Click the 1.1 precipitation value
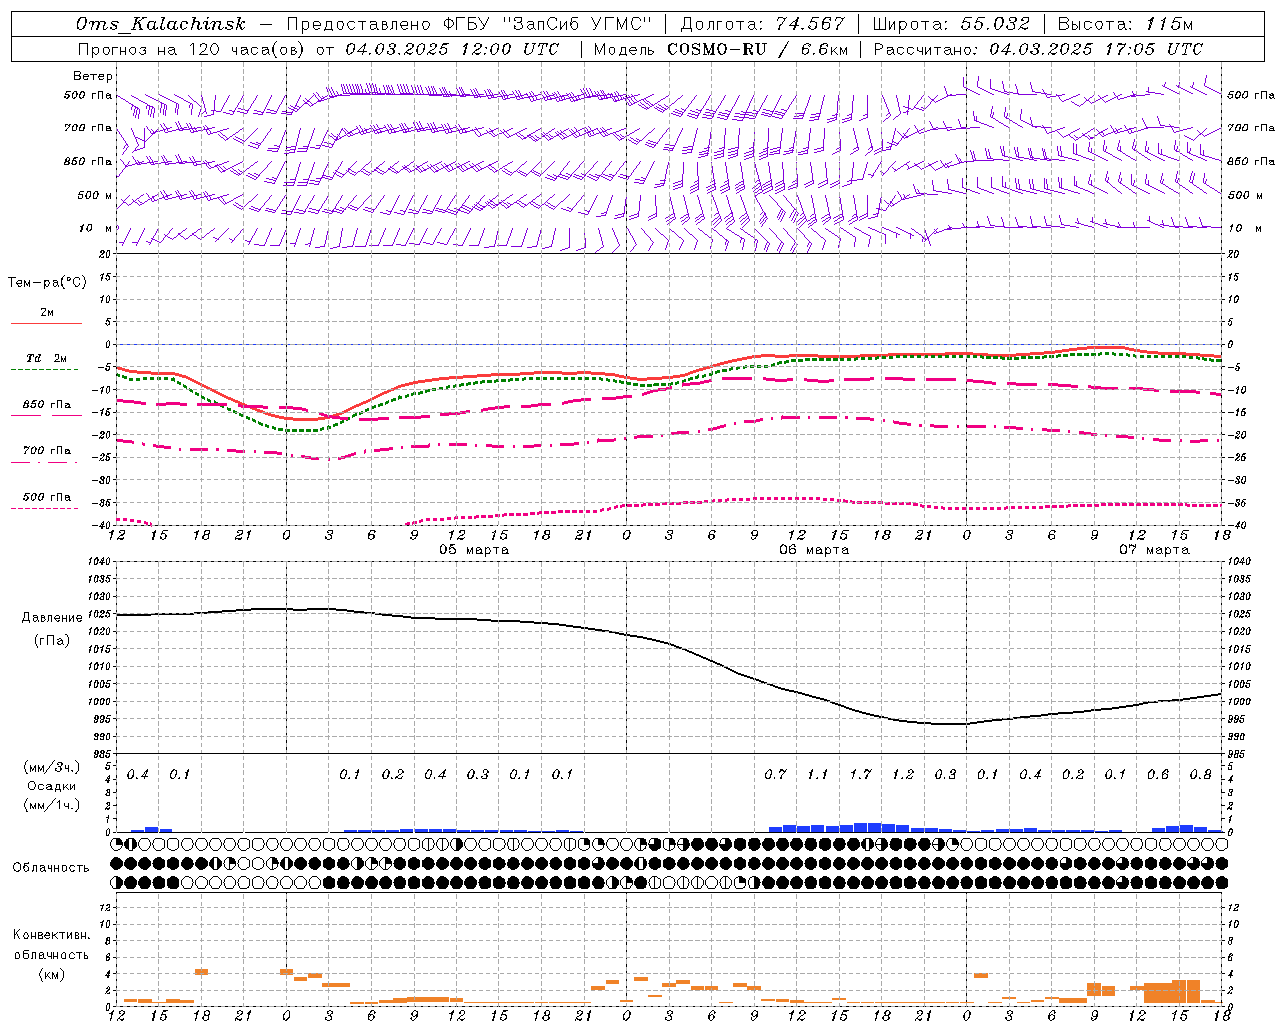This screenshot has height=1024, width=1280. coord(818,774)
